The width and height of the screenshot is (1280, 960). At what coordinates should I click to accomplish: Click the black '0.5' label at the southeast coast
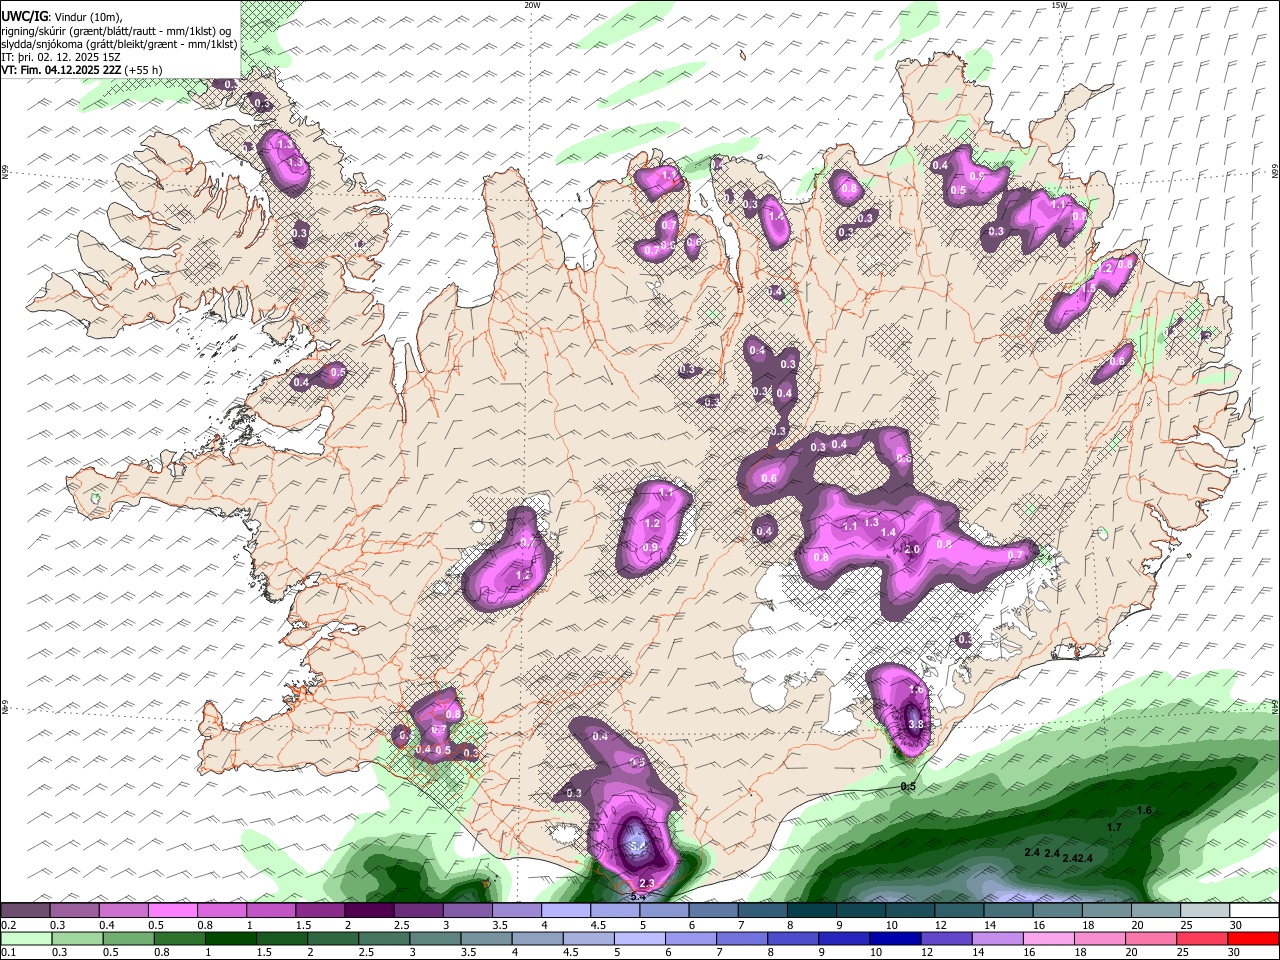pos(908,787)
